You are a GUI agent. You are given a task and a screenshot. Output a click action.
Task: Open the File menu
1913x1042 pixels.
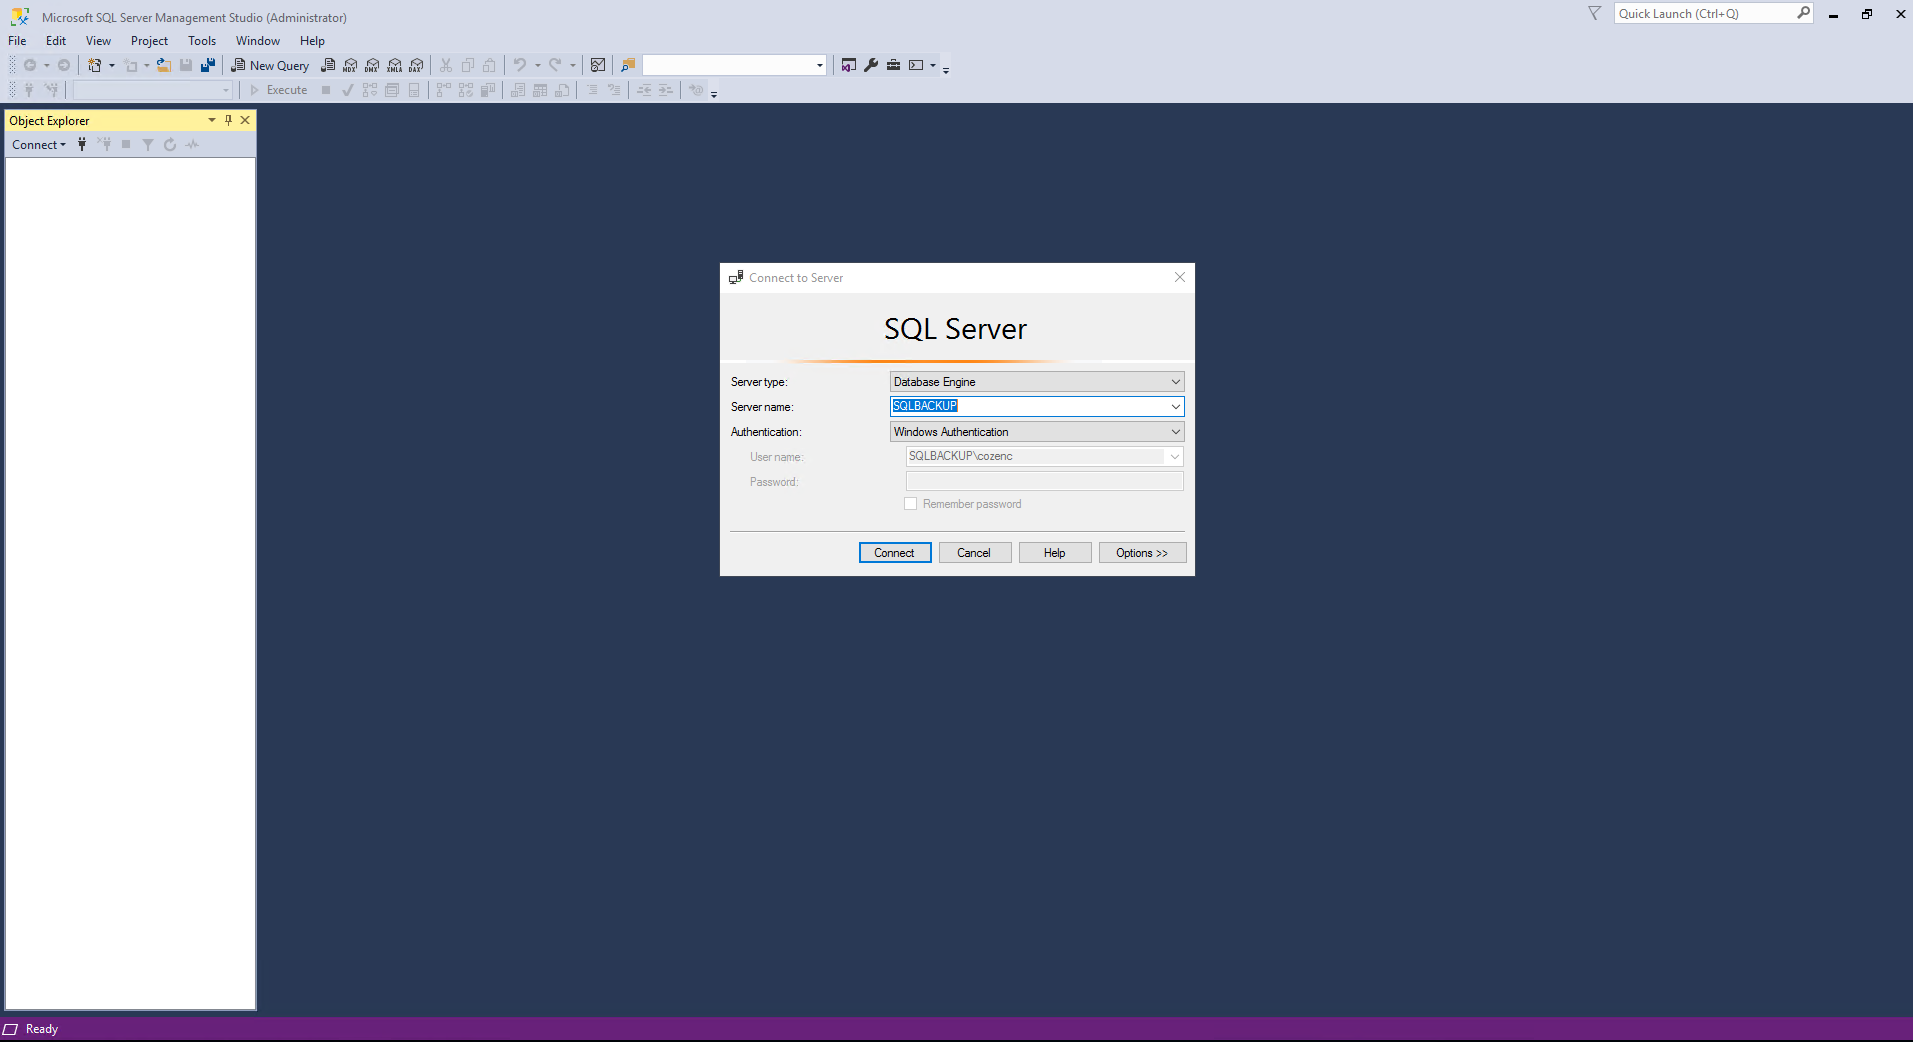(17, 41)
